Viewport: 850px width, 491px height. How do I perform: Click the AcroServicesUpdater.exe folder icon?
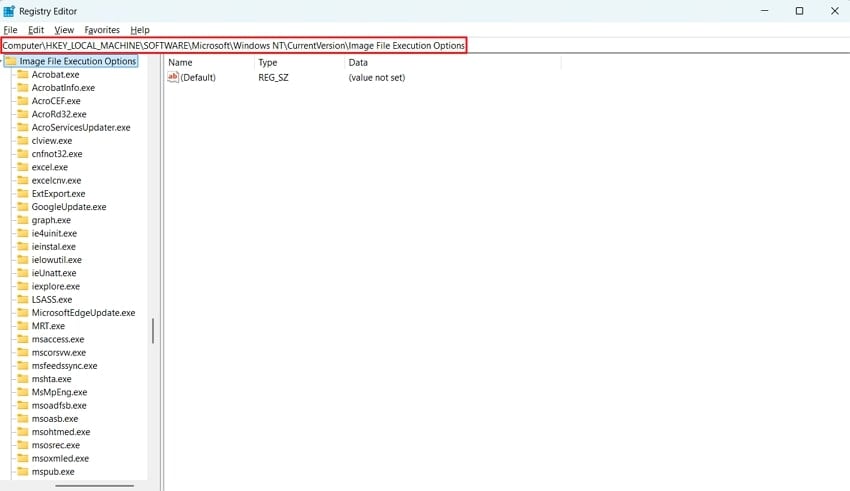click(23, 127)
